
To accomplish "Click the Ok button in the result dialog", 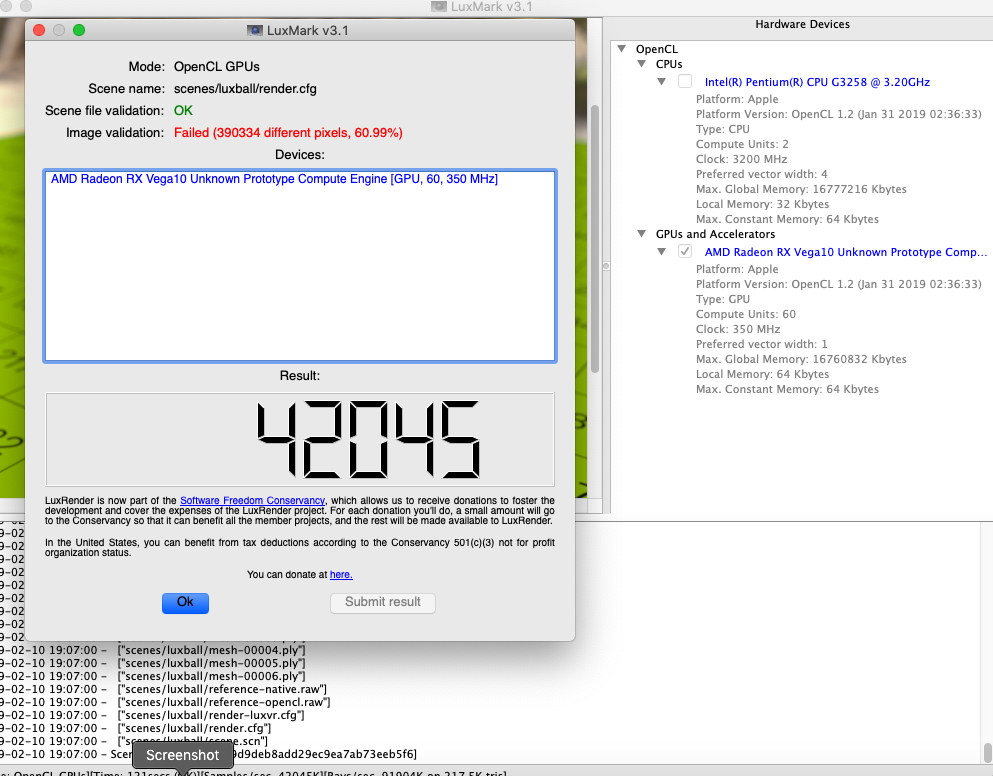I will 185,602.
